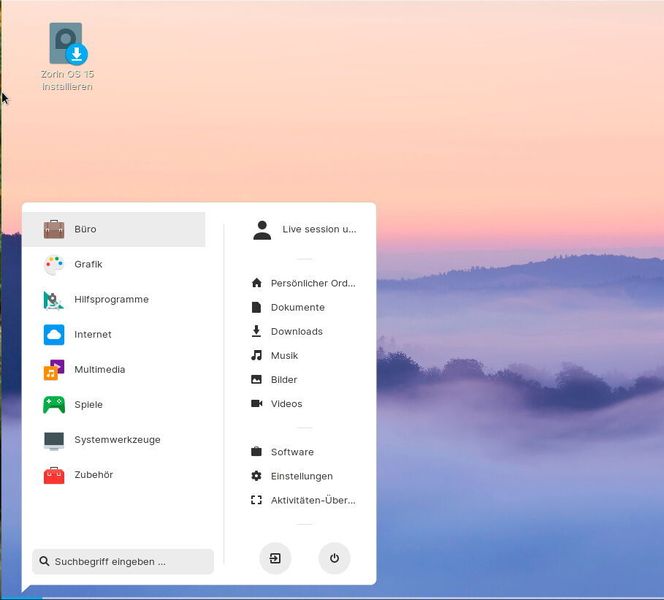
Task: Click the Zubehör red toolbox icon
Action: click(54, 475)
